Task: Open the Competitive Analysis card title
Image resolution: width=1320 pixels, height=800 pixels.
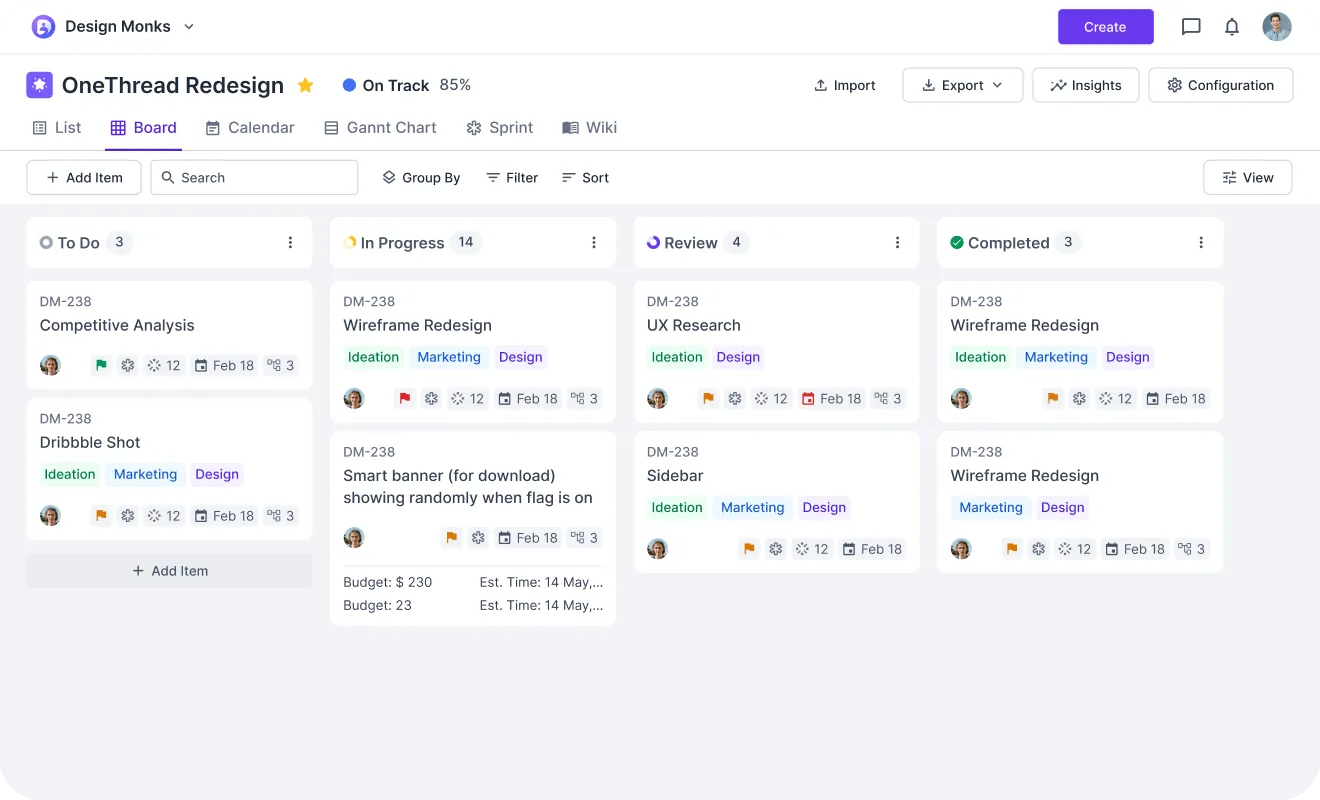Action: pos(117,325)
